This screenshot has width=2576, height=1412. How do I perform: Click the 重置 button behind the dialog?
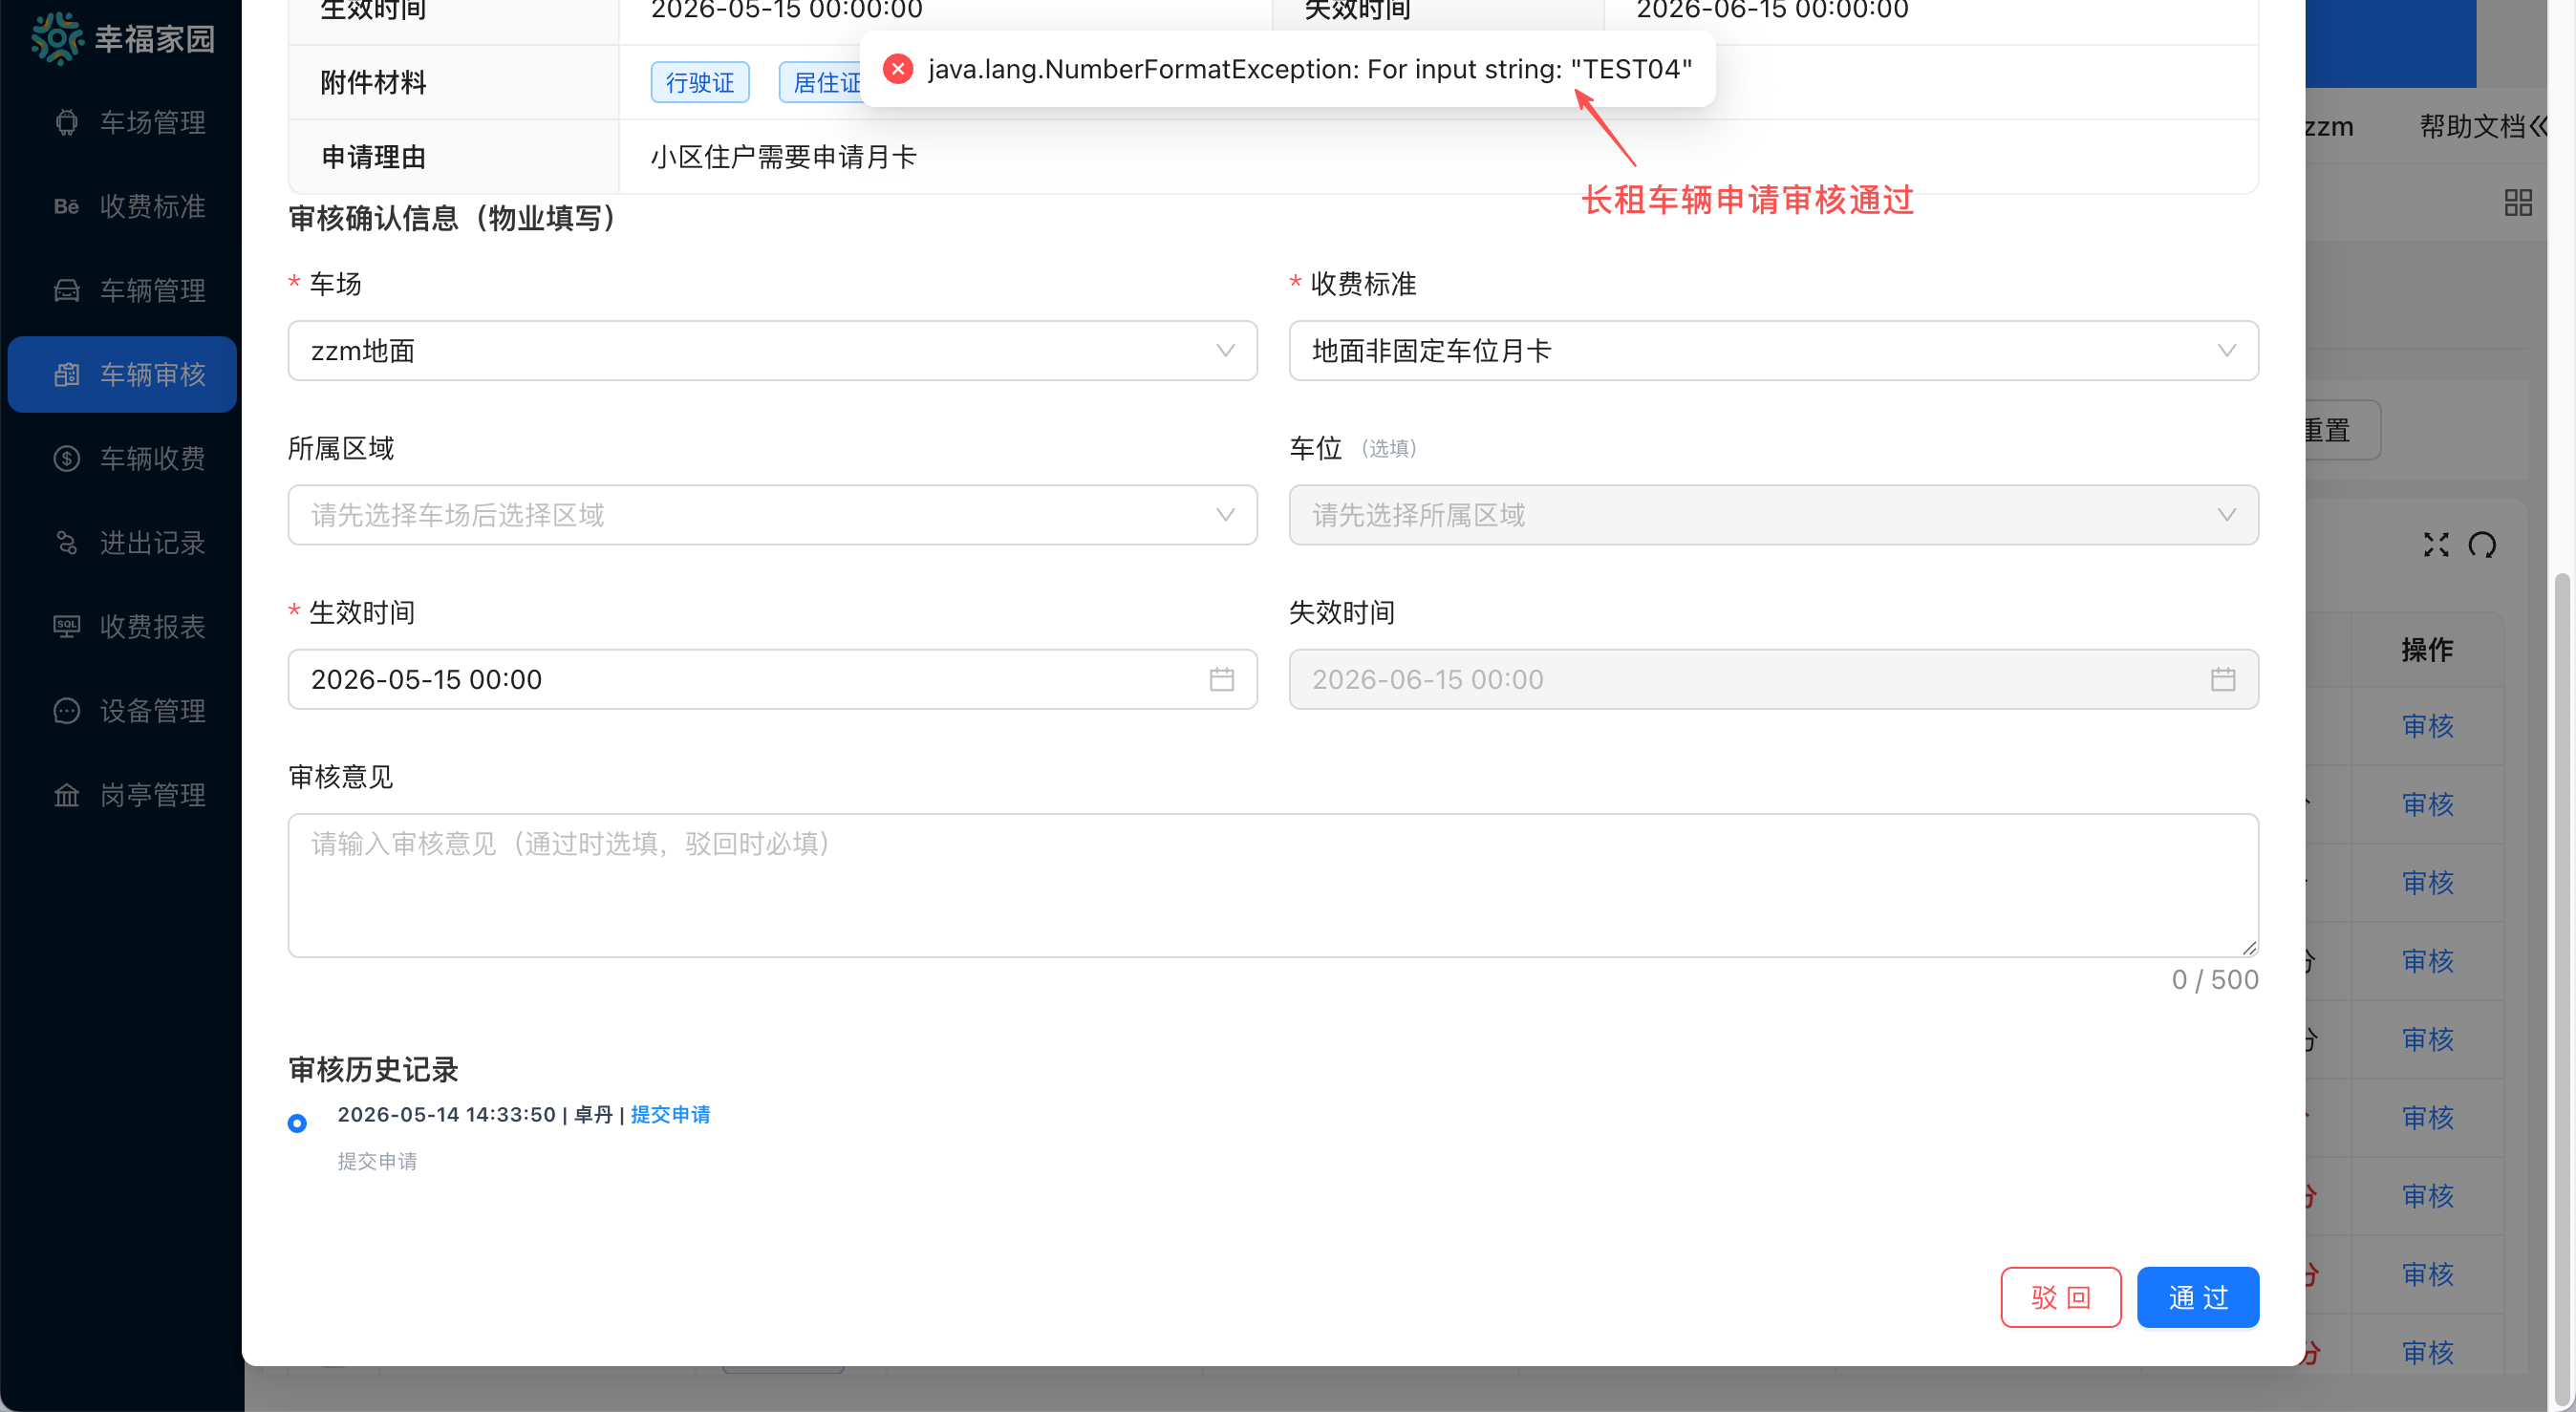2341,430
